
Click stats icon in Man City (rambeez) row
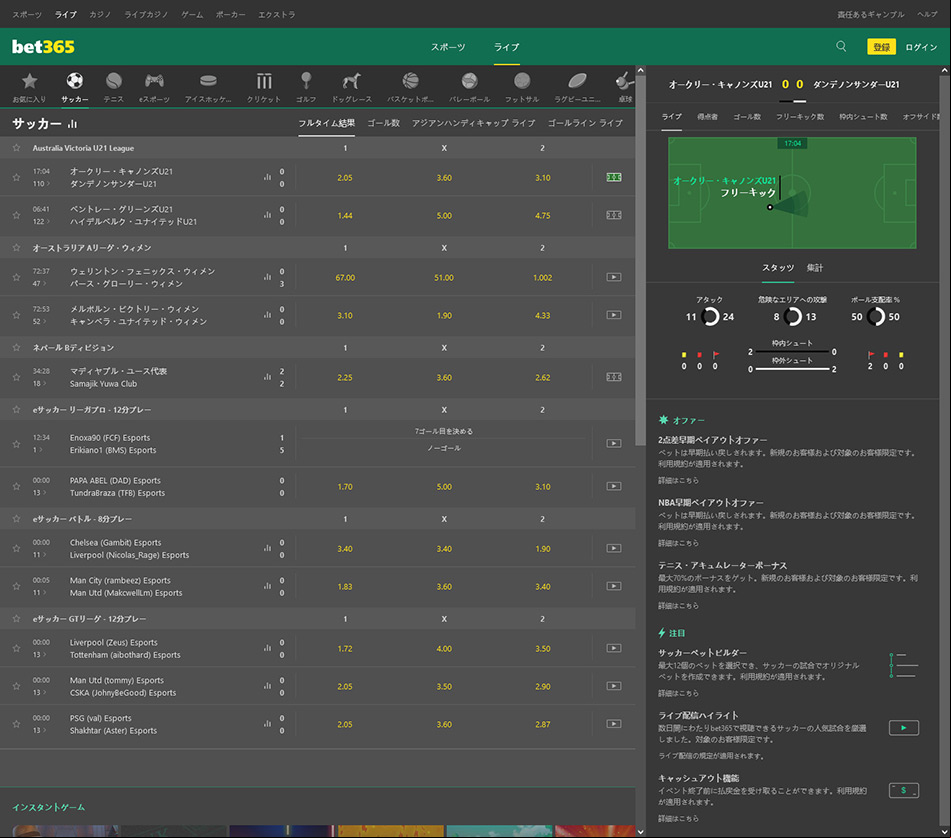pyautogui.click(x=267, y=586)
